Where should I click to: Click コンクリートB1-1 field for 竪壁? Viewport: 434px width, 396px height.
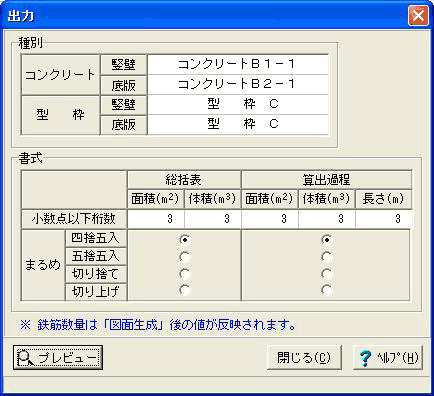tap(238, 65)
